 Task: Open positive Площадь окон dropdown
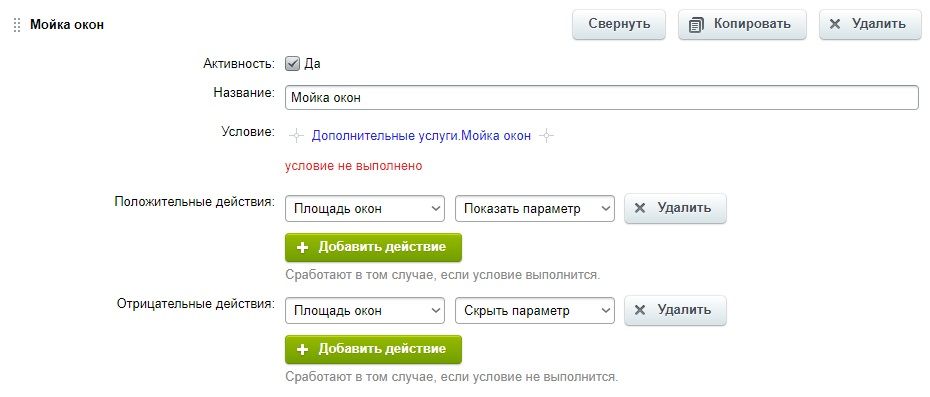click(365, 209)
